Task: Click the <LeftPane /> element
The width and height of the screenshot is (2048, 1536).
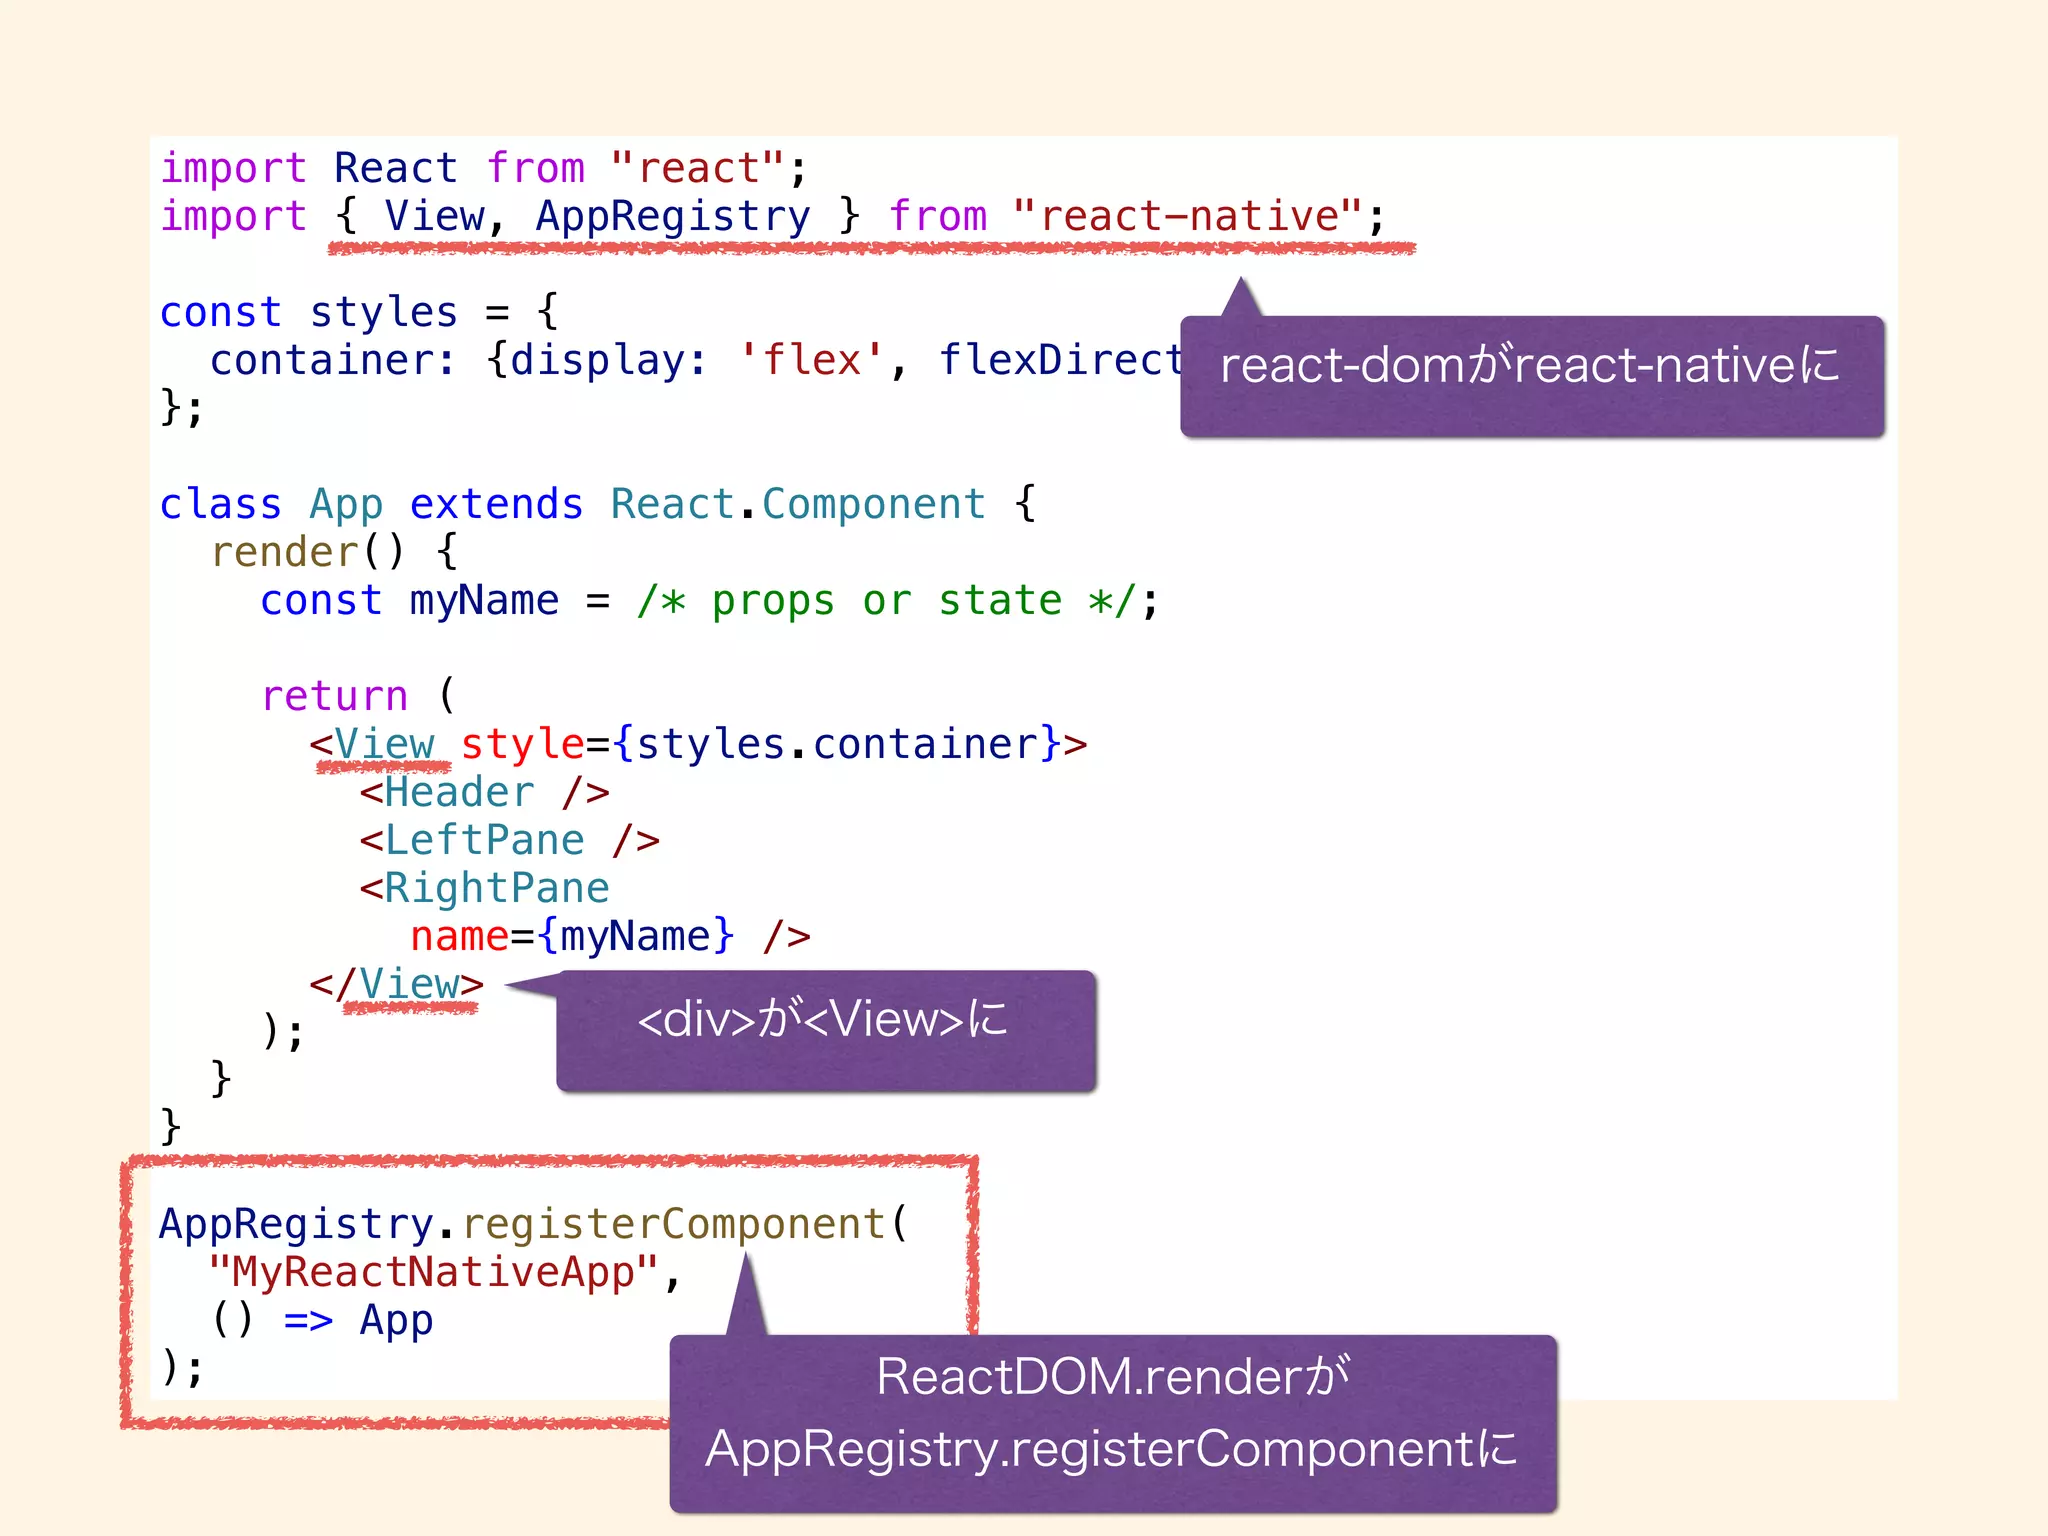Action: [x=509, y=841]
